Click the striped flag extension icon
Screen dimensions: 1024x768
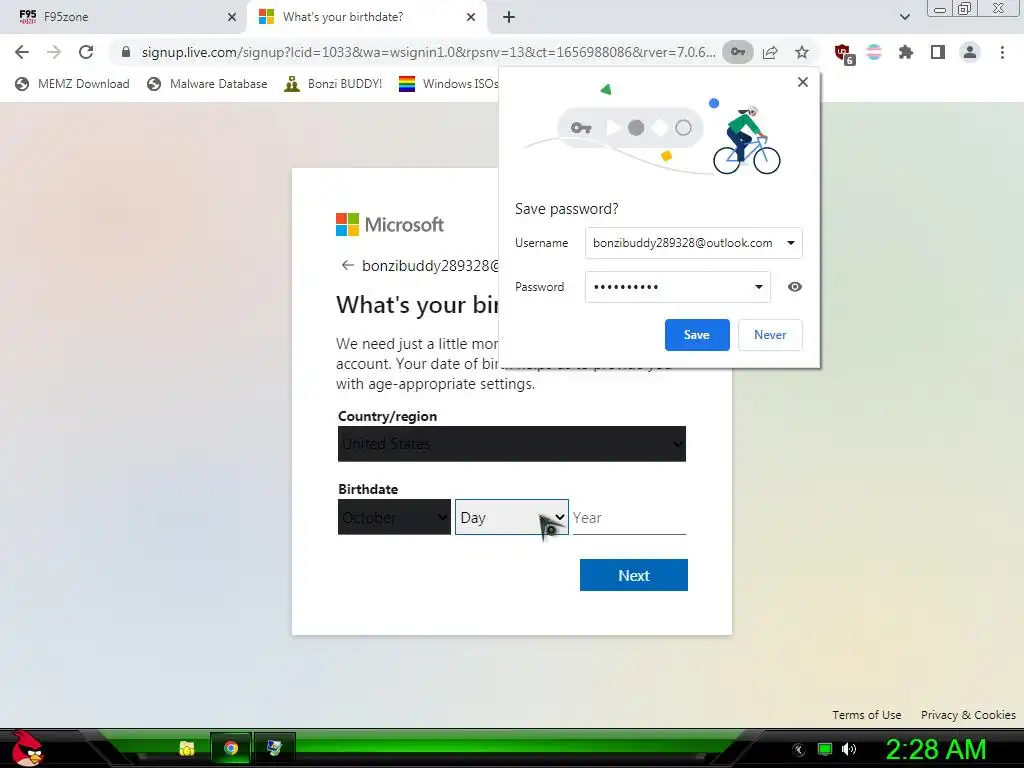pyautogui.click(x=874, y=52)
